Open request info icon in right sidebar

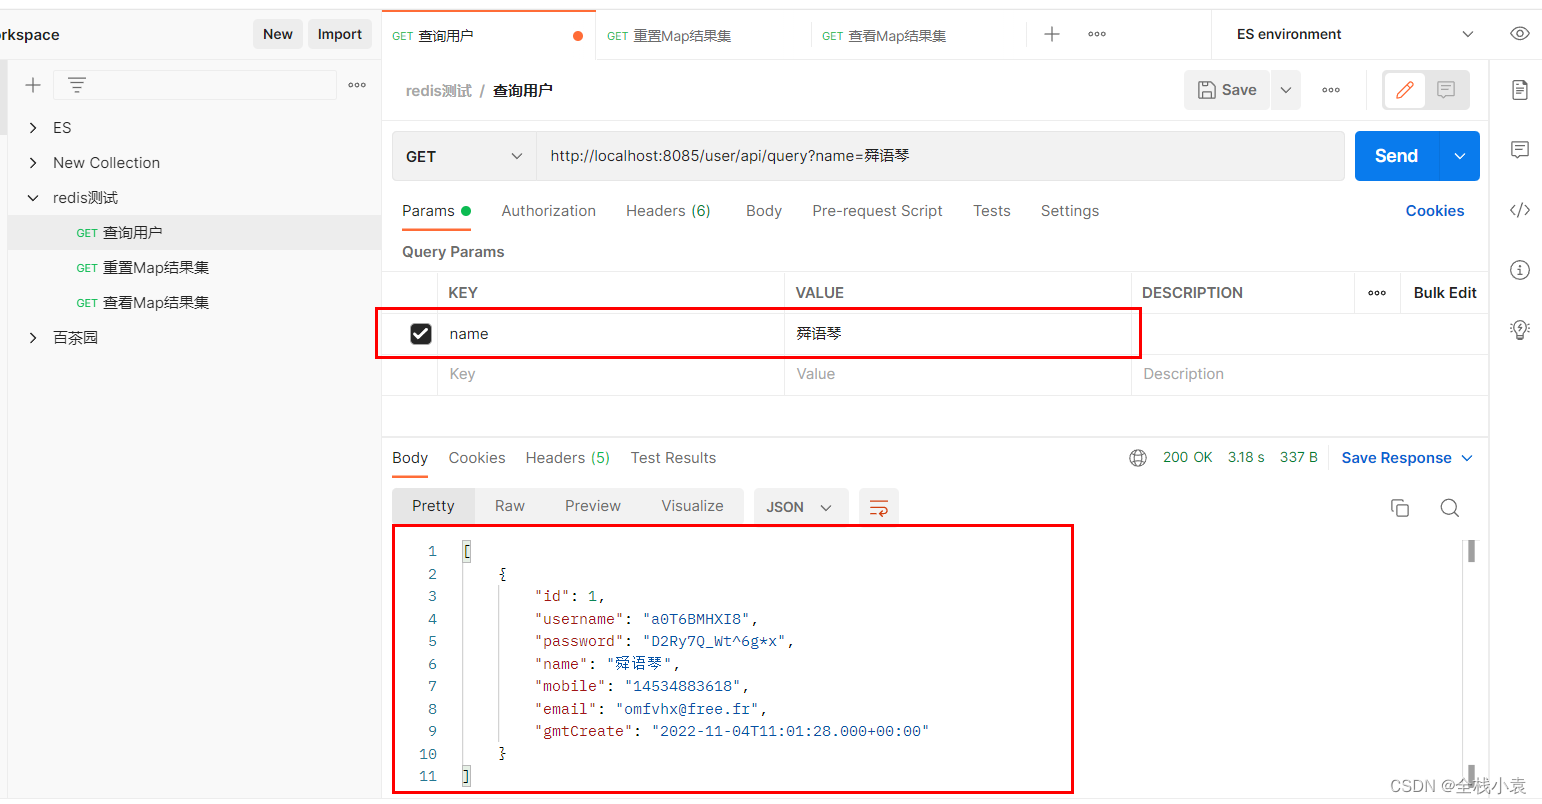point(1520,270)
